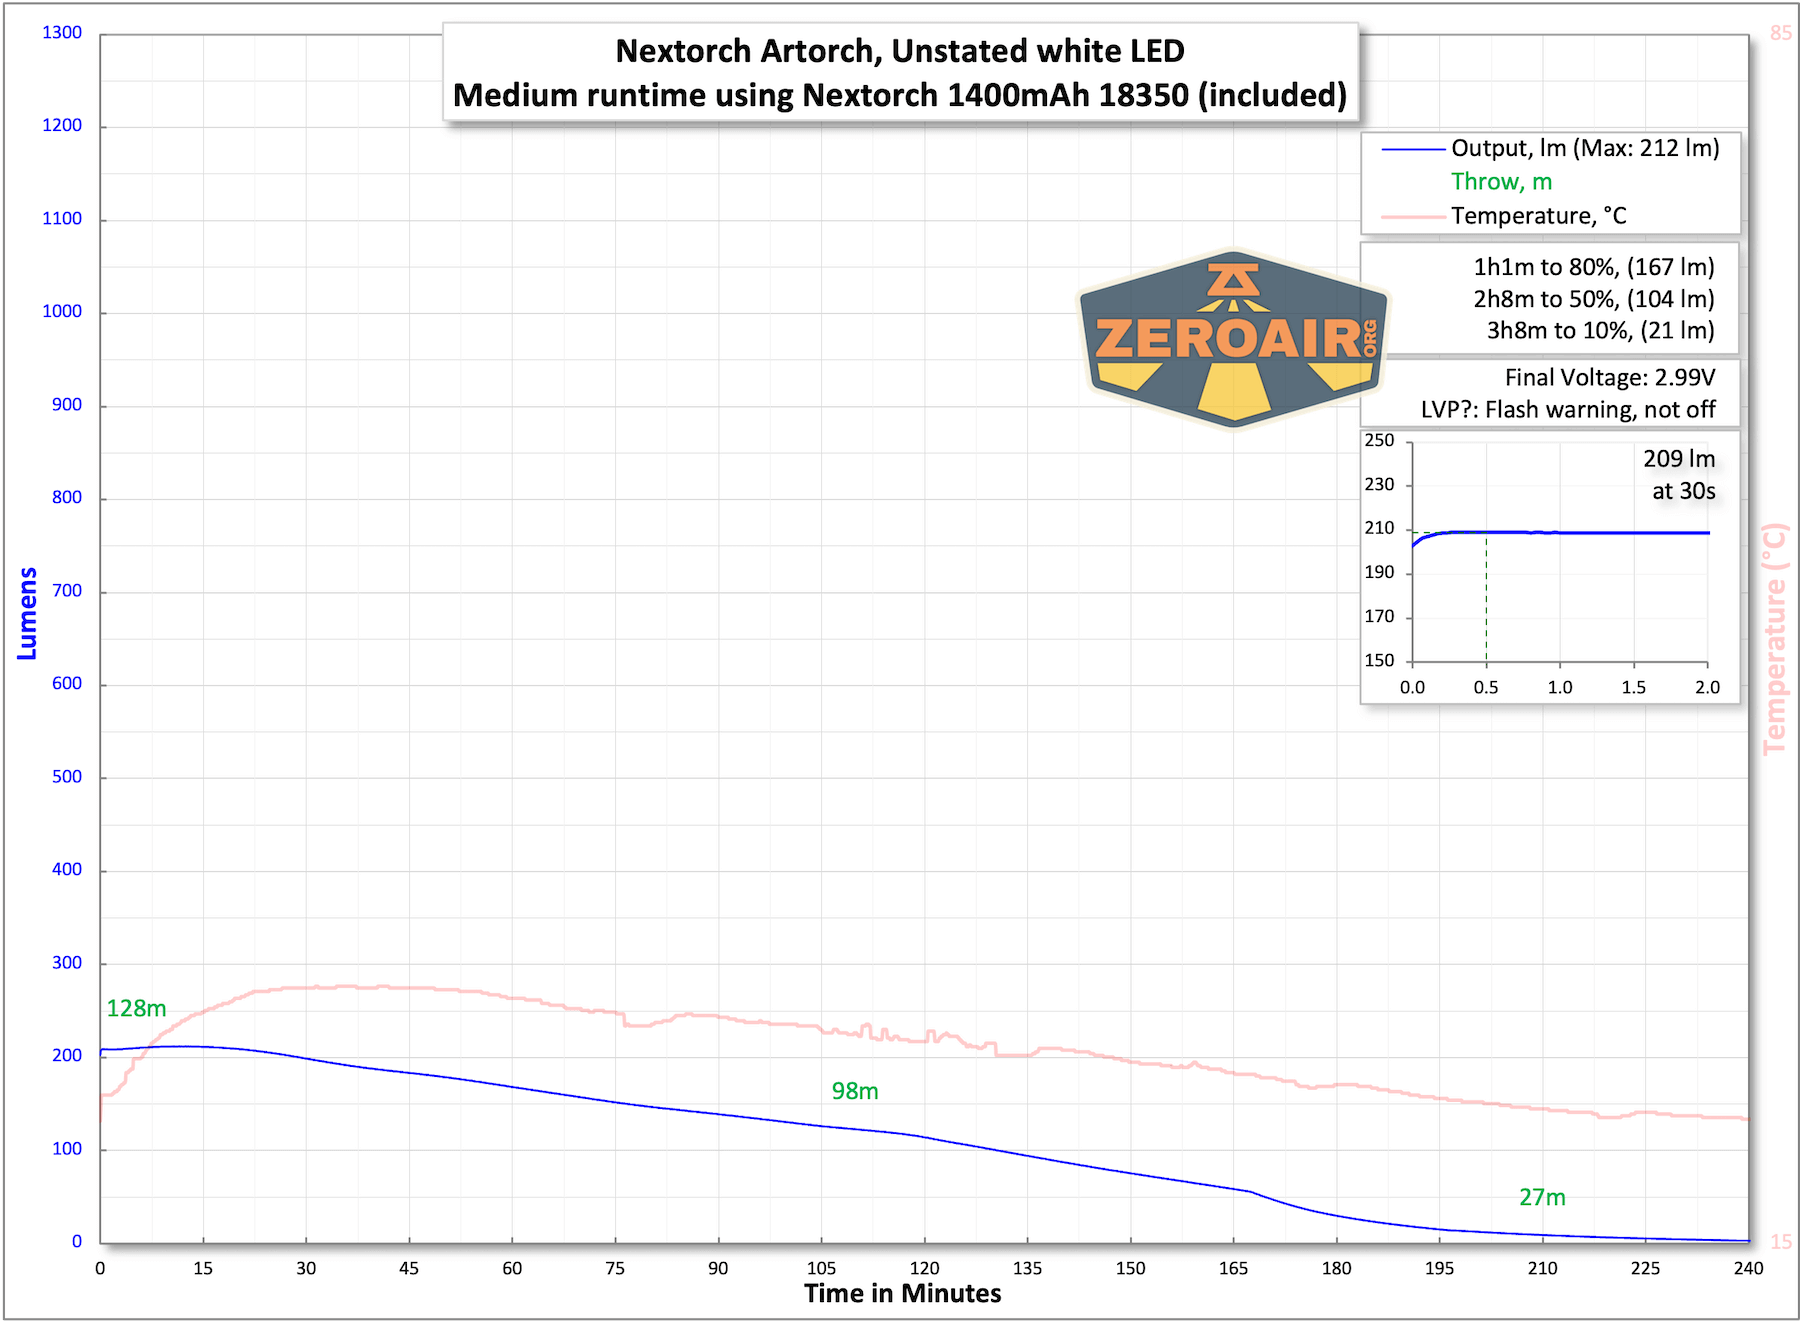Click the '3h8m to 10%, (21 lm)' text
Image resolution: width=1800 pixels, height=1323 pixels.
pyautogui.click(x=1600, y=331)
